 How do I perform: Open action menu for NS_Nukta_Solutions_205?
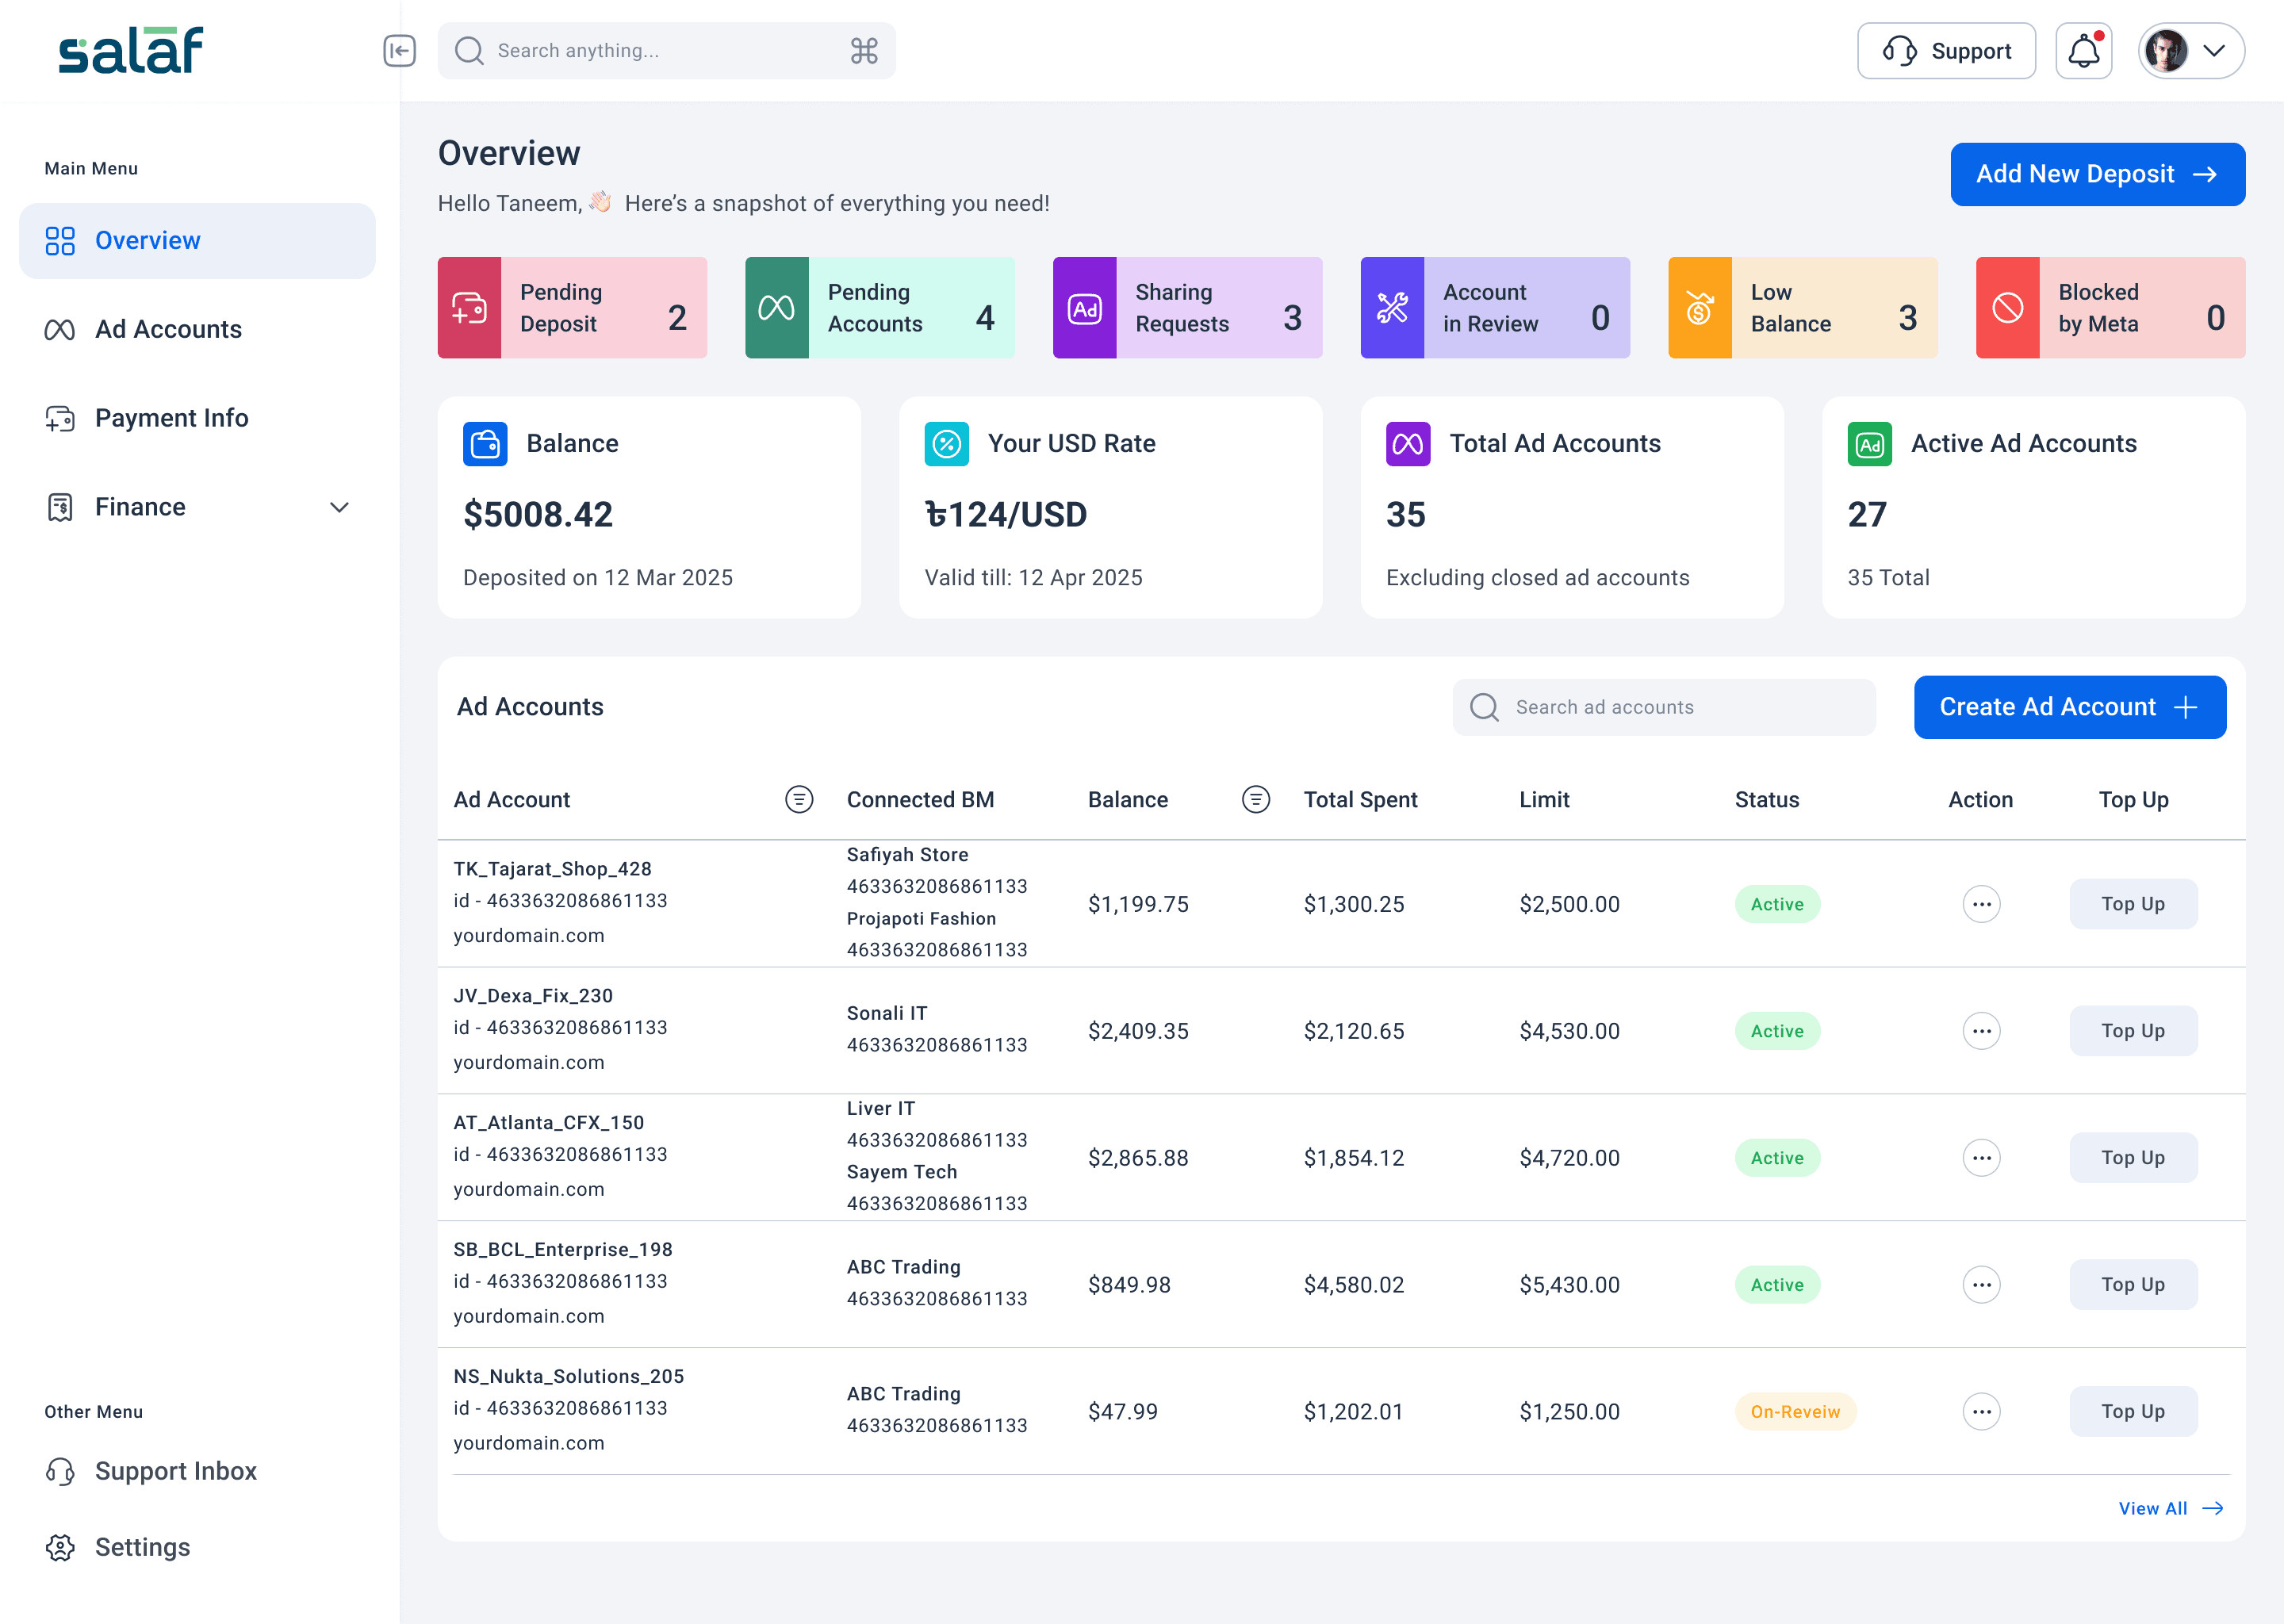(1981, 1411)
